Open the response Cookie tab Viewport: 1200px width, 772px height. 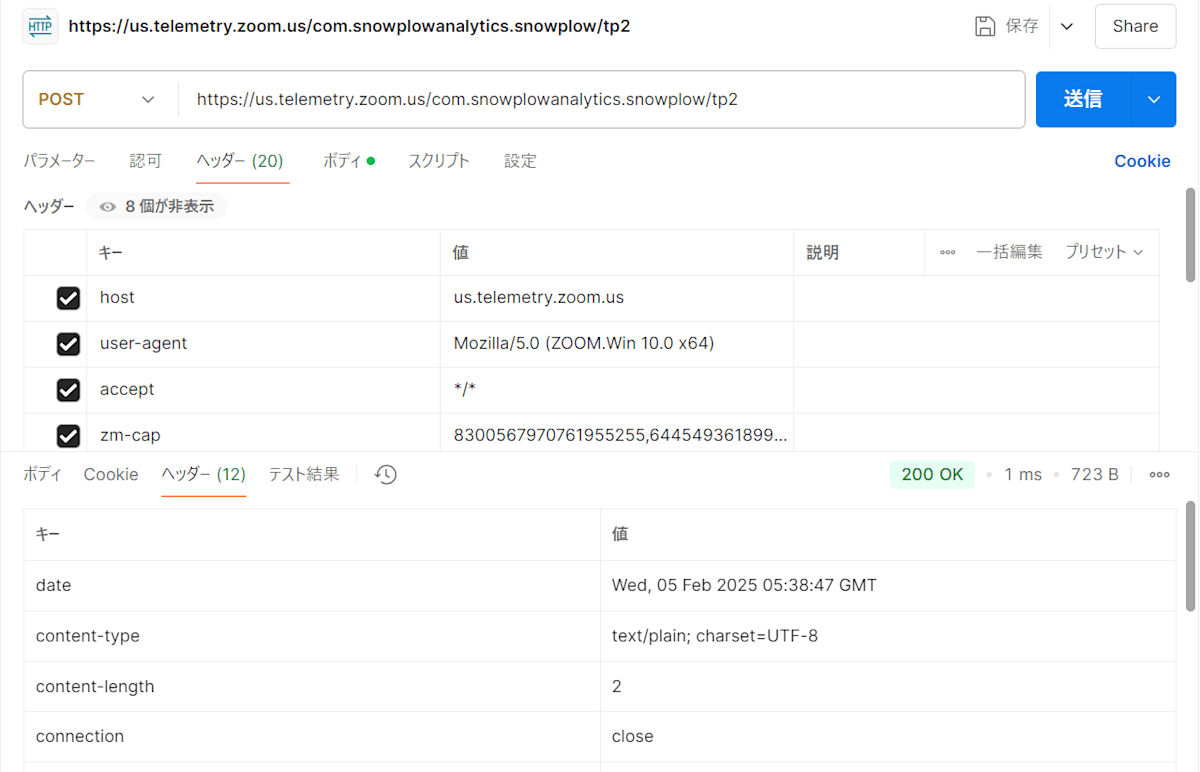pos(111,474)
